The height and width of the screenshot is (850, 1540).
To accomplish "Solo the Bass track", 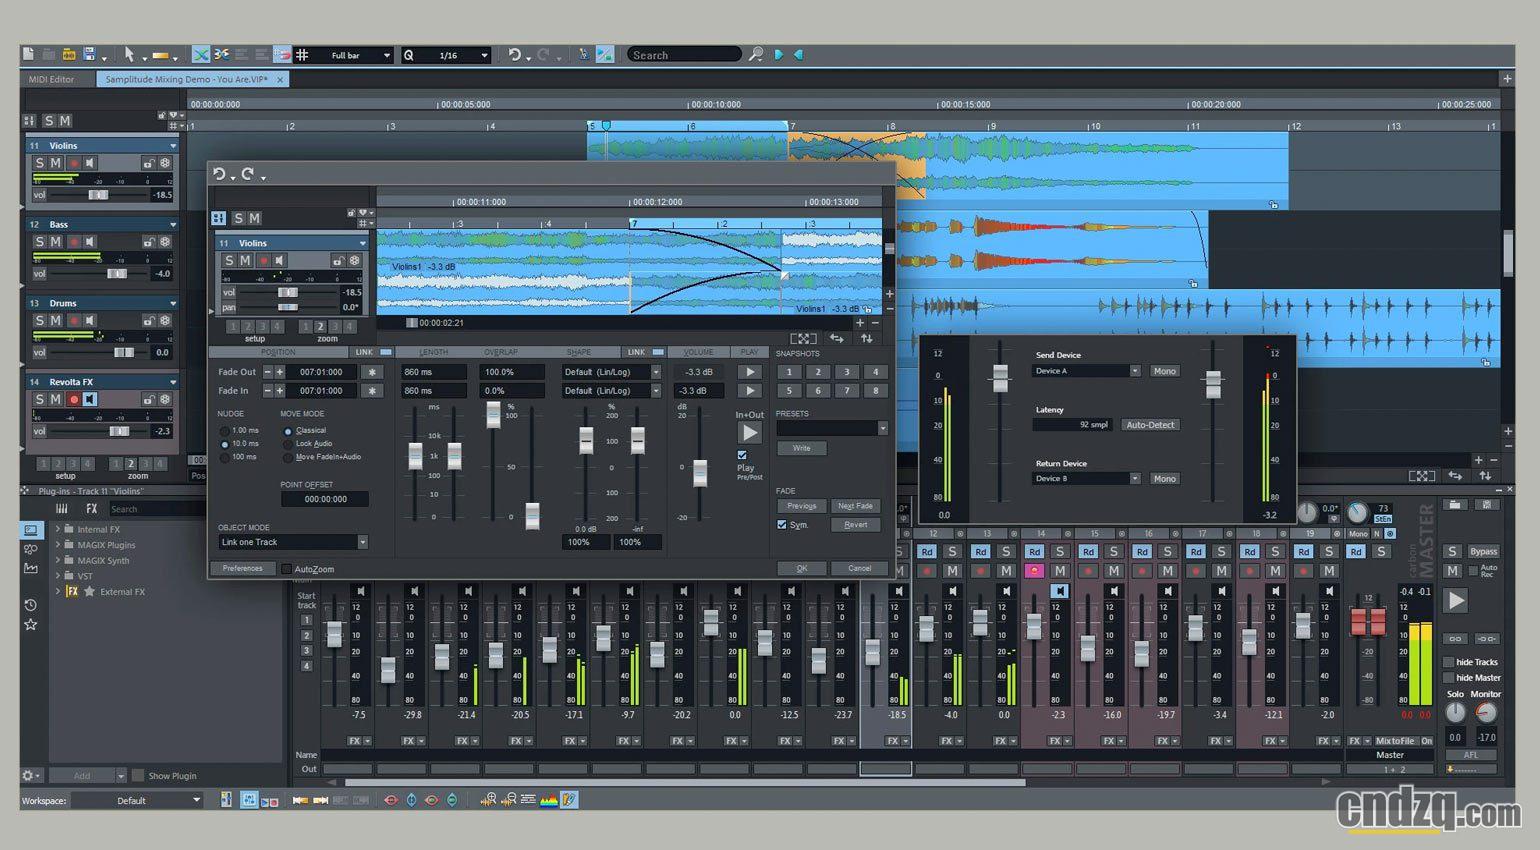I will (40, 242).
